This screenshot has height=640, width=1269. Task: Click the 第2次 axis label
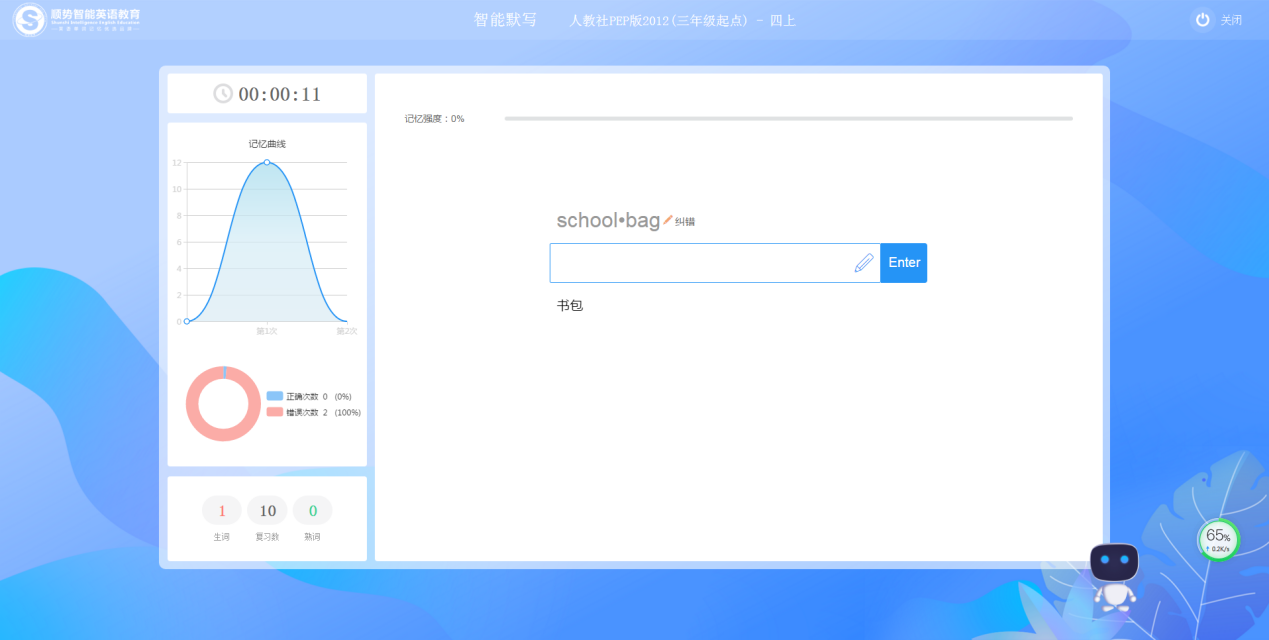[x=346, y=331]
